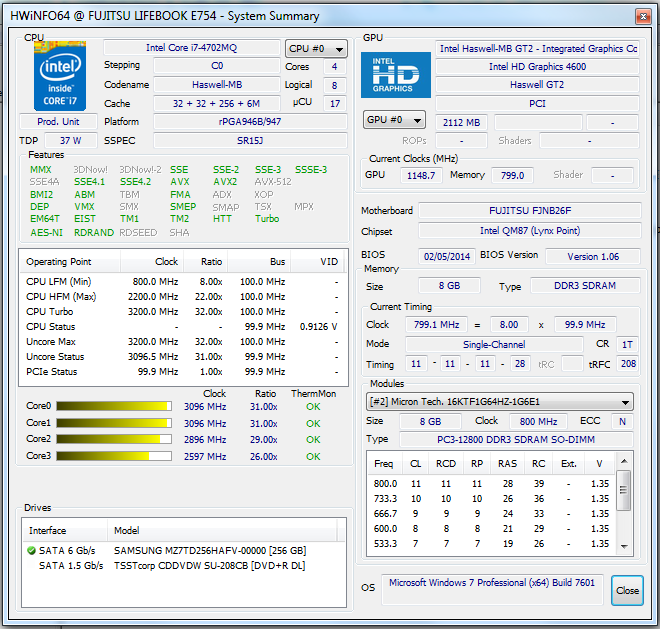Click the AES-NI feature label
660x629 pixels.
pos(46,232)
